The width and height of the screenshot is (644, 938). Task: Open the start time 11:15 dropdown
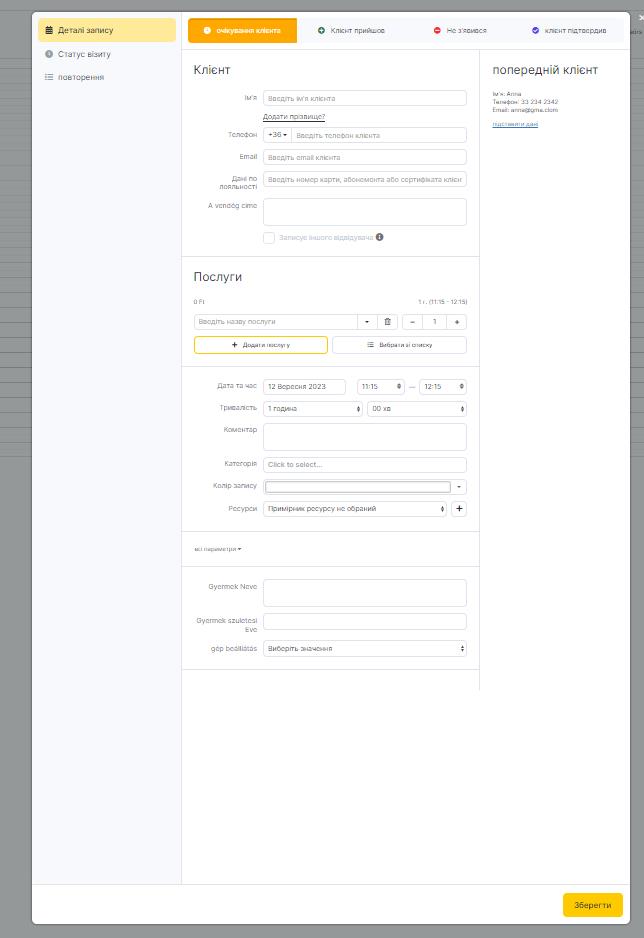click(381, 386)
